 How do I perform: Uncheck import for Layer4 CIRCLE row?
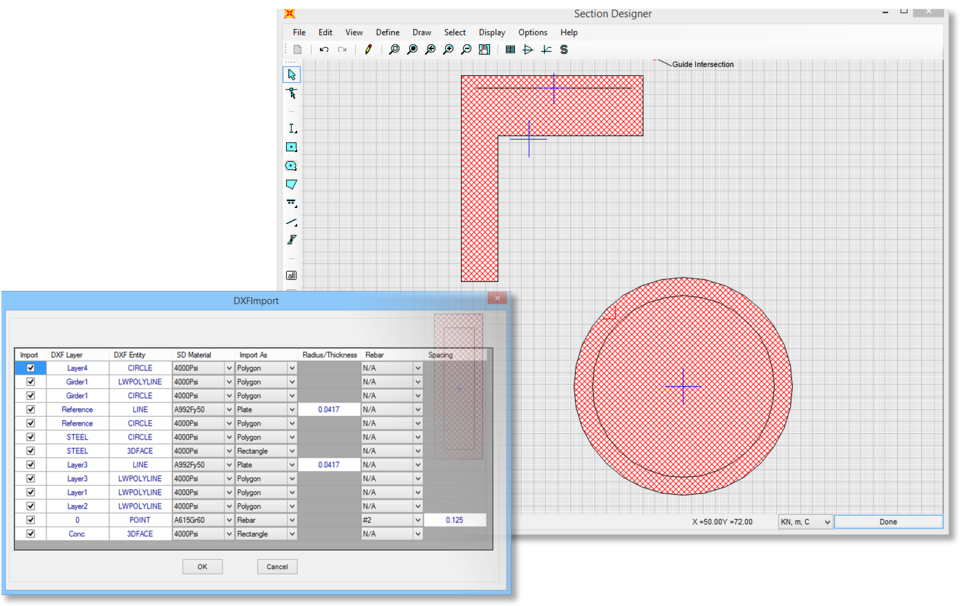pyautogui.click(x=31, y=368)
